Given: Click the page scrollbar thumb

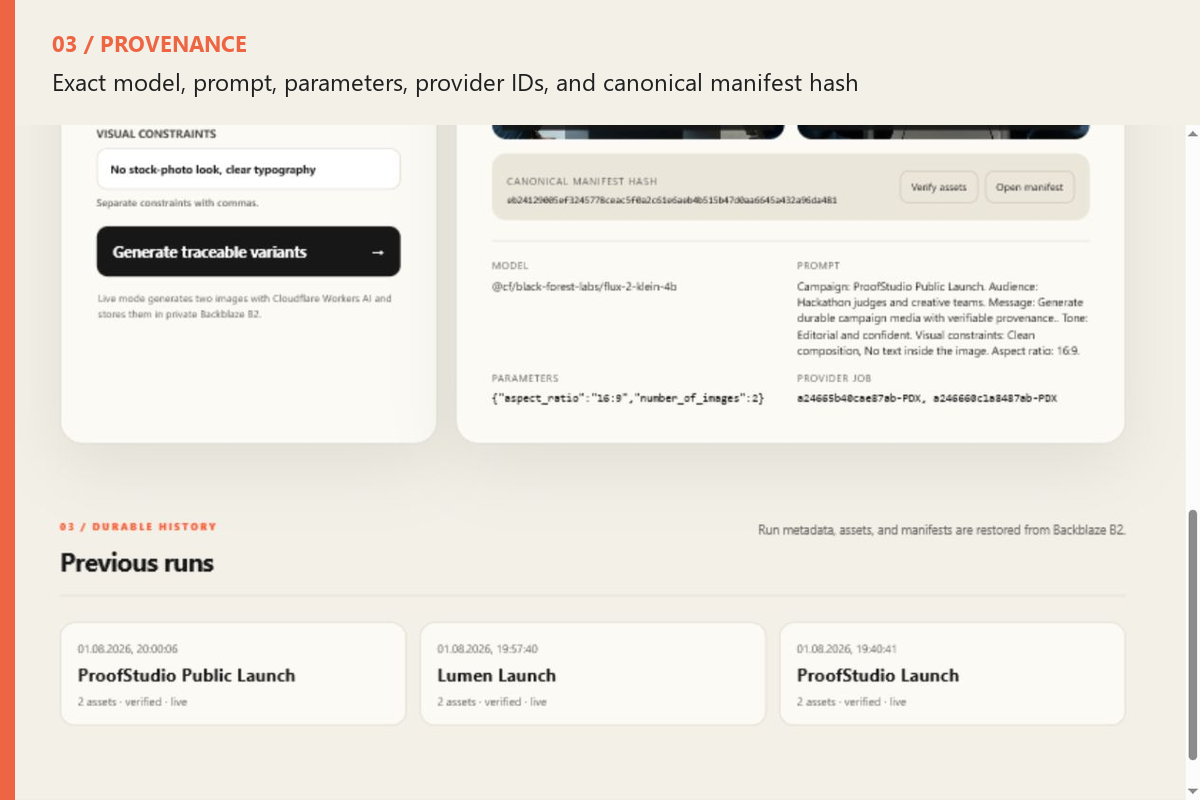Looking at the screenshot, I should 1192,635.
